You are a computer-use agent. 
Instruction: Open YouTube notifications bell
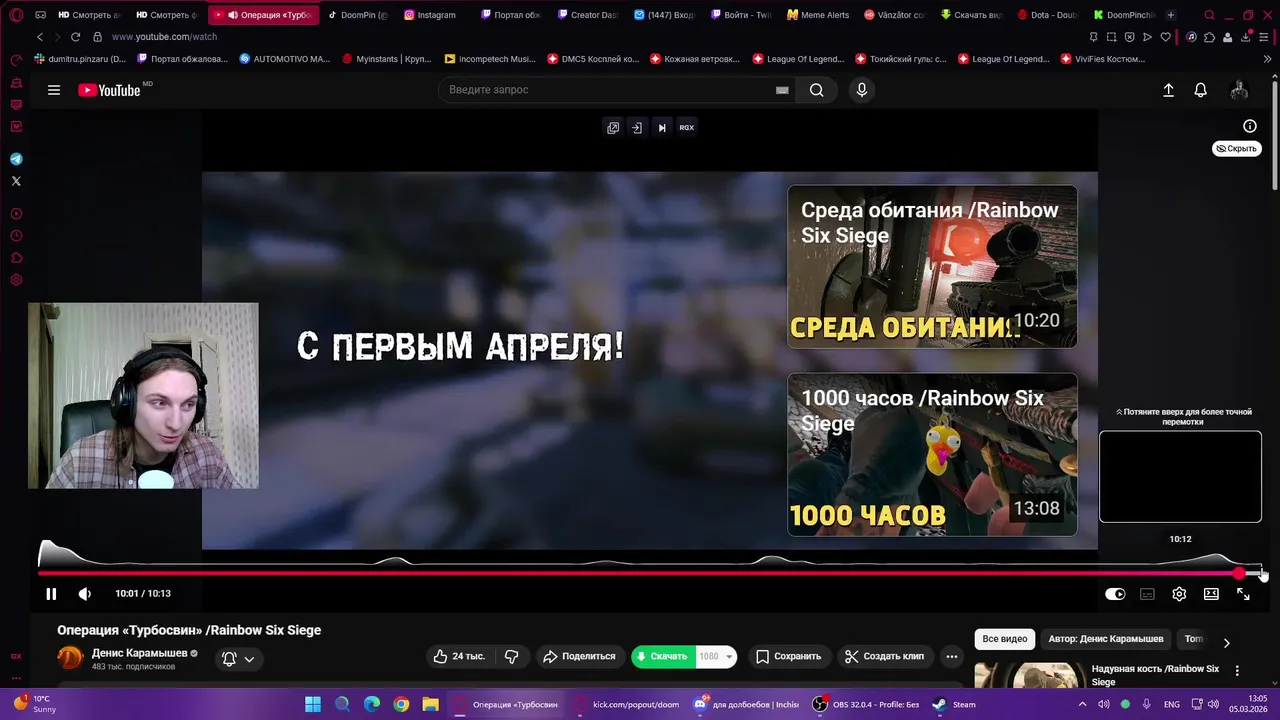(x=1201, y=90)
